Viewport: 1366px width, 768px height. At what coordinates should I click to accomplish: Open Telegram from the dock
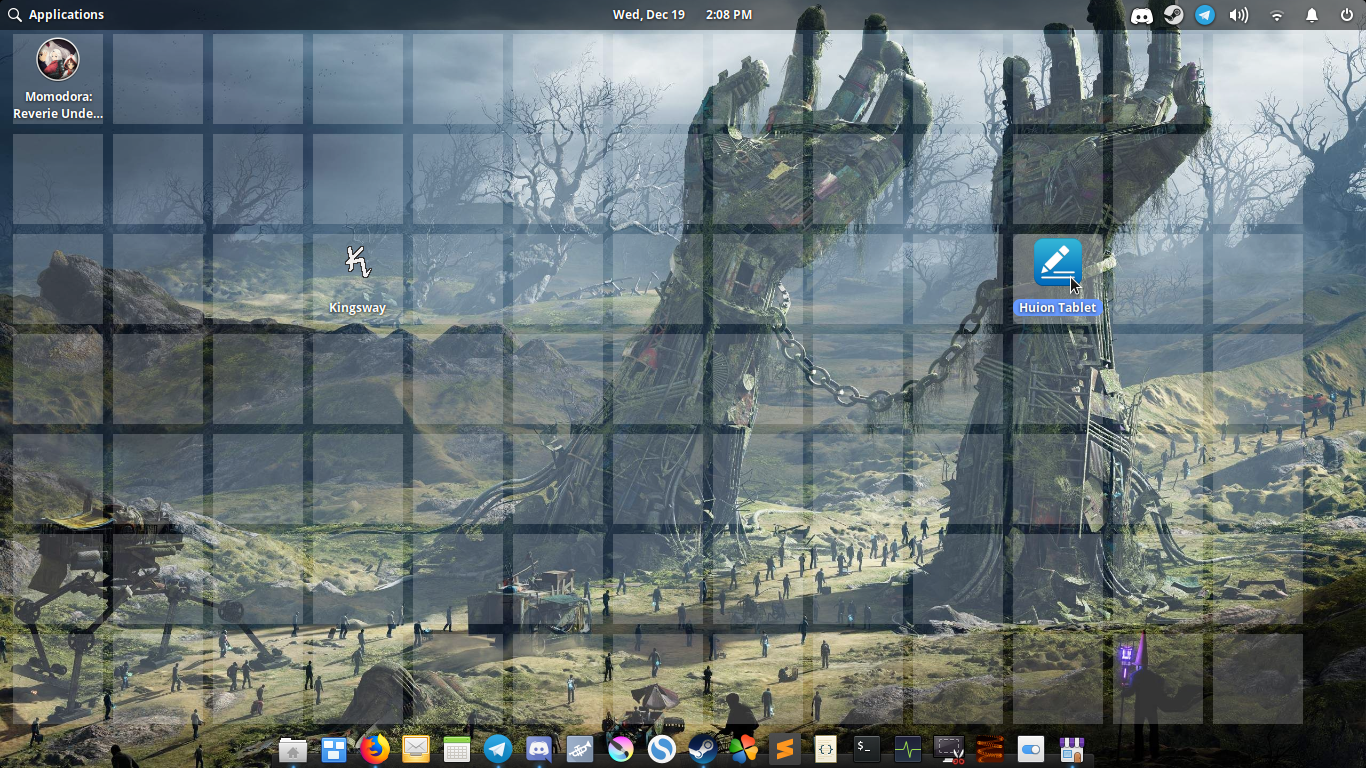pos(498,749)
